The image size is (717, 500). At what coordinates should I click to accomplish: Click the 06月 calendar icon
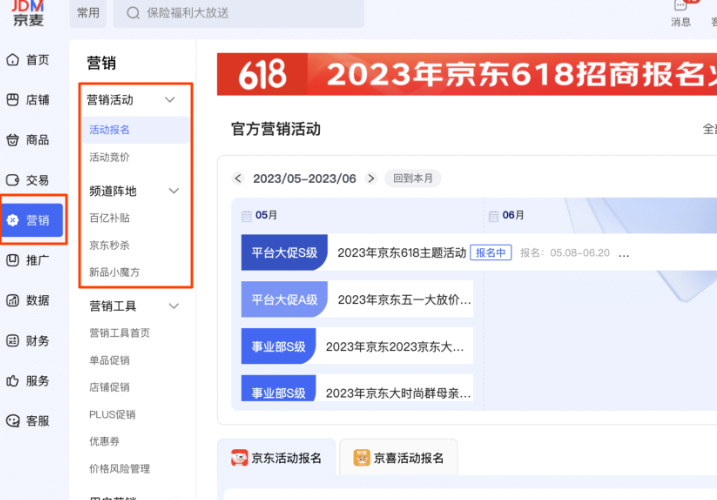(x=493, y=216)
